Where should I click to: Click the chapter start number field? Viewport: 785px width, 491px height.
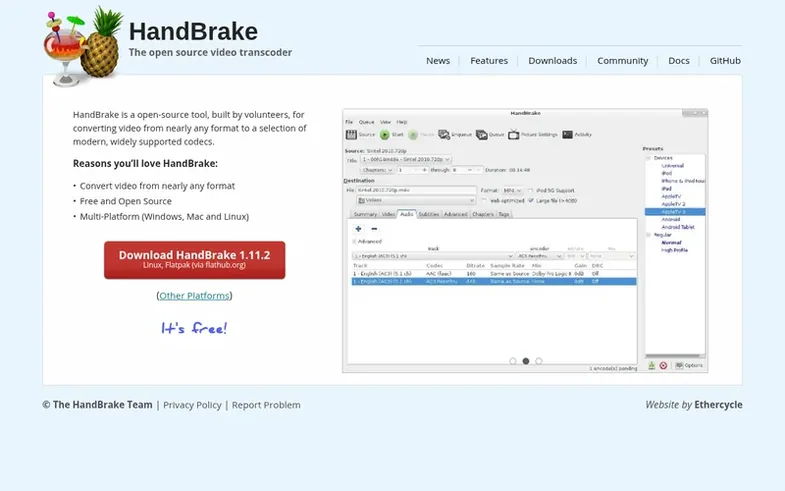413,170
